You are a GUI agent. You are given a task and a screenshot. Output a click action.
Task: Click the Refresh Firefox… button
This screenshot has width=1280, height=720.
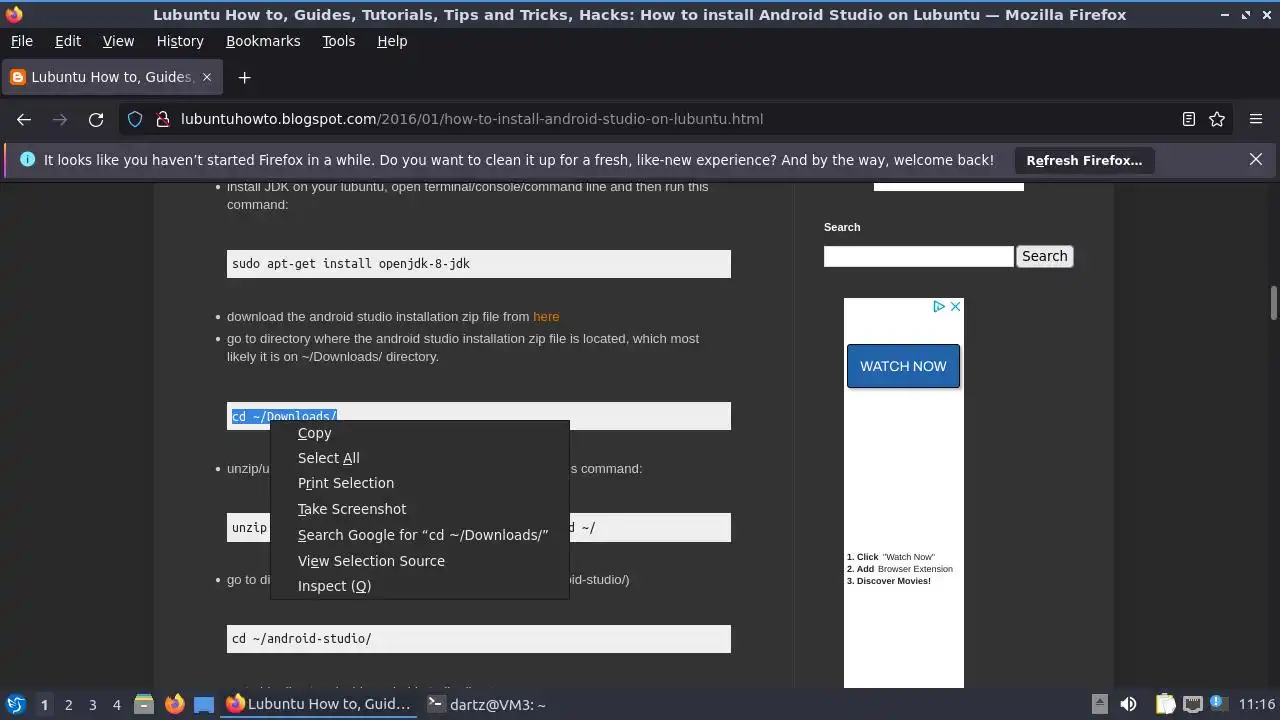(1084, 160)
